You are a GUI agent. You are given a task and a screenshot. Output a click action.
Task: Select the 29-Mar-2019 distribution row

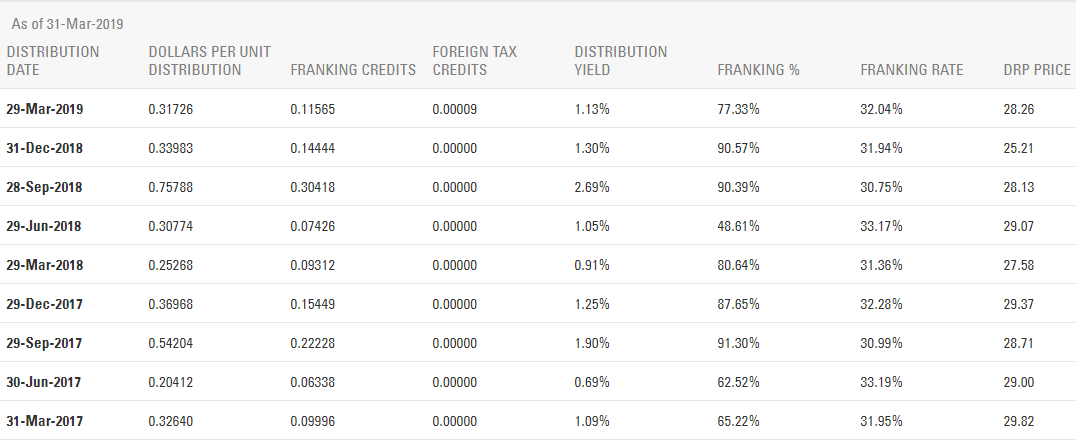point(538,109)
